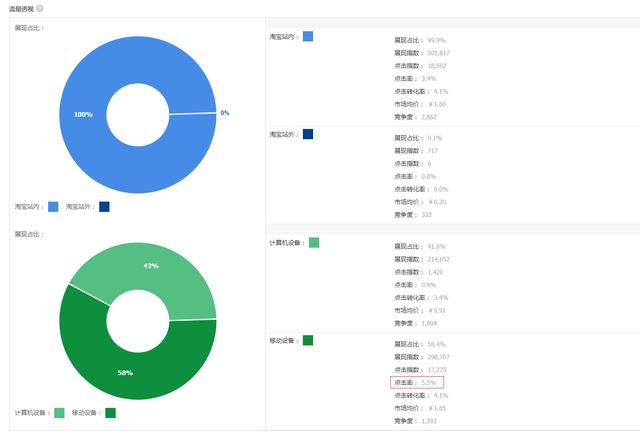
Task: Click 展现占比 row in 计算机设备 section
Action: 420,246
